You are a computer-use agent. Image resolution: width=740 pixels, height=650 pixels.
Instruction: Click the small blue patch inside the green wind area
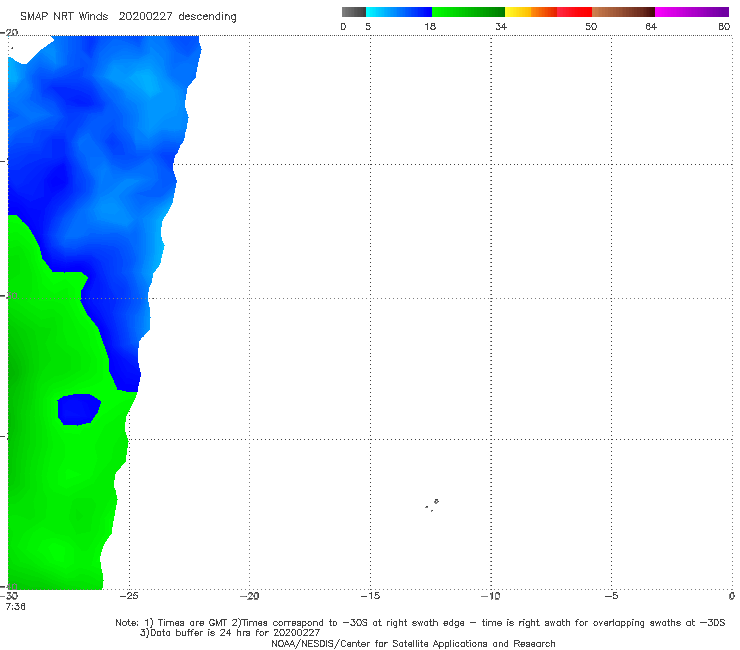79,409
